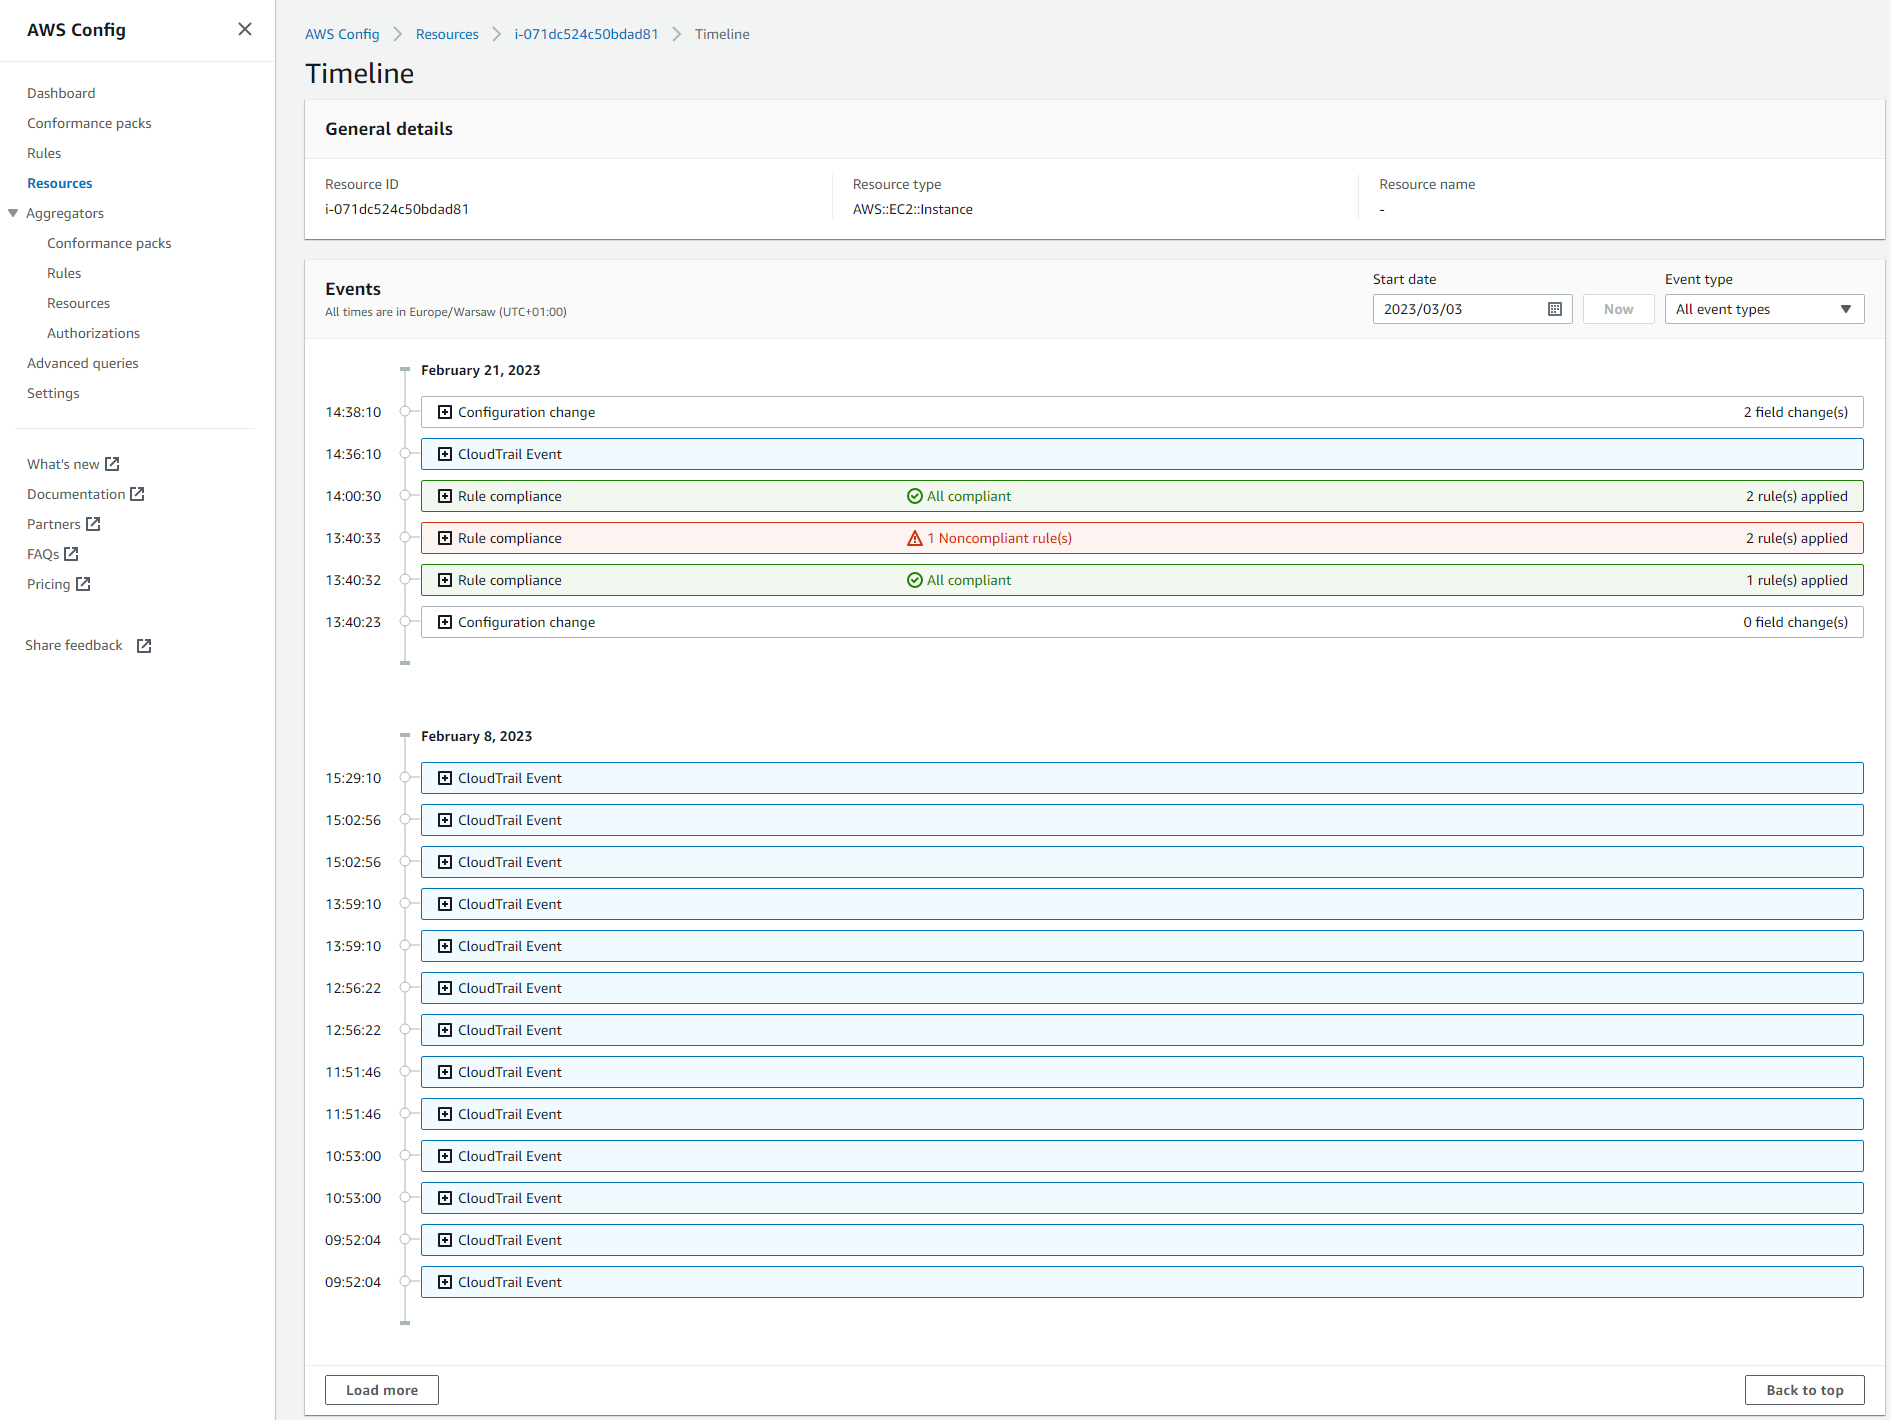Click the external link icon beside Partners

(93, 523)
